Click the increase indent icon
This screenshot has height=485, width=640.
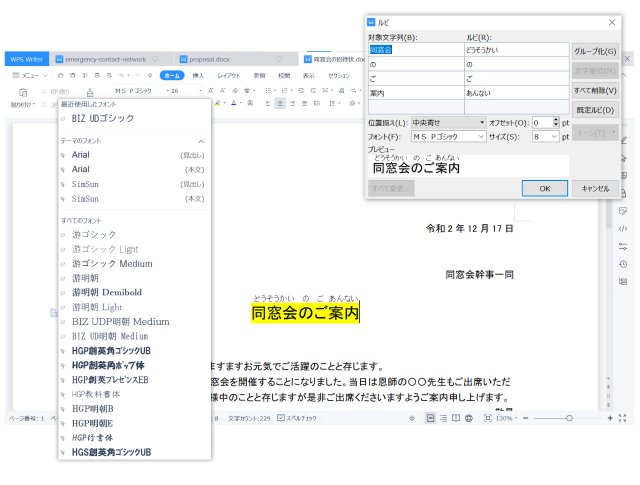313,91
